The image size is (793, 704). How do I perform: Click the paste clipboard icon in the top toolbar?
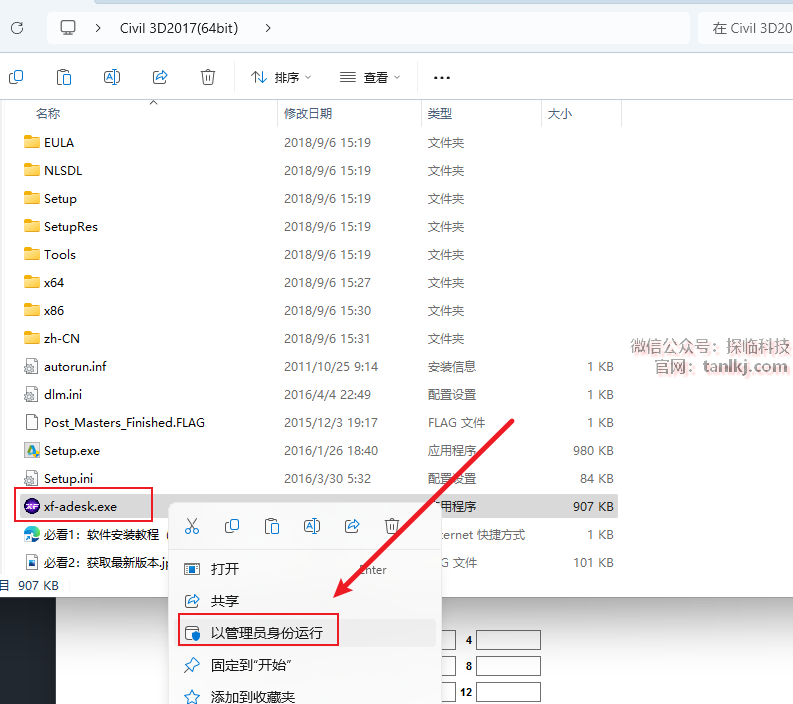[64, 77]
